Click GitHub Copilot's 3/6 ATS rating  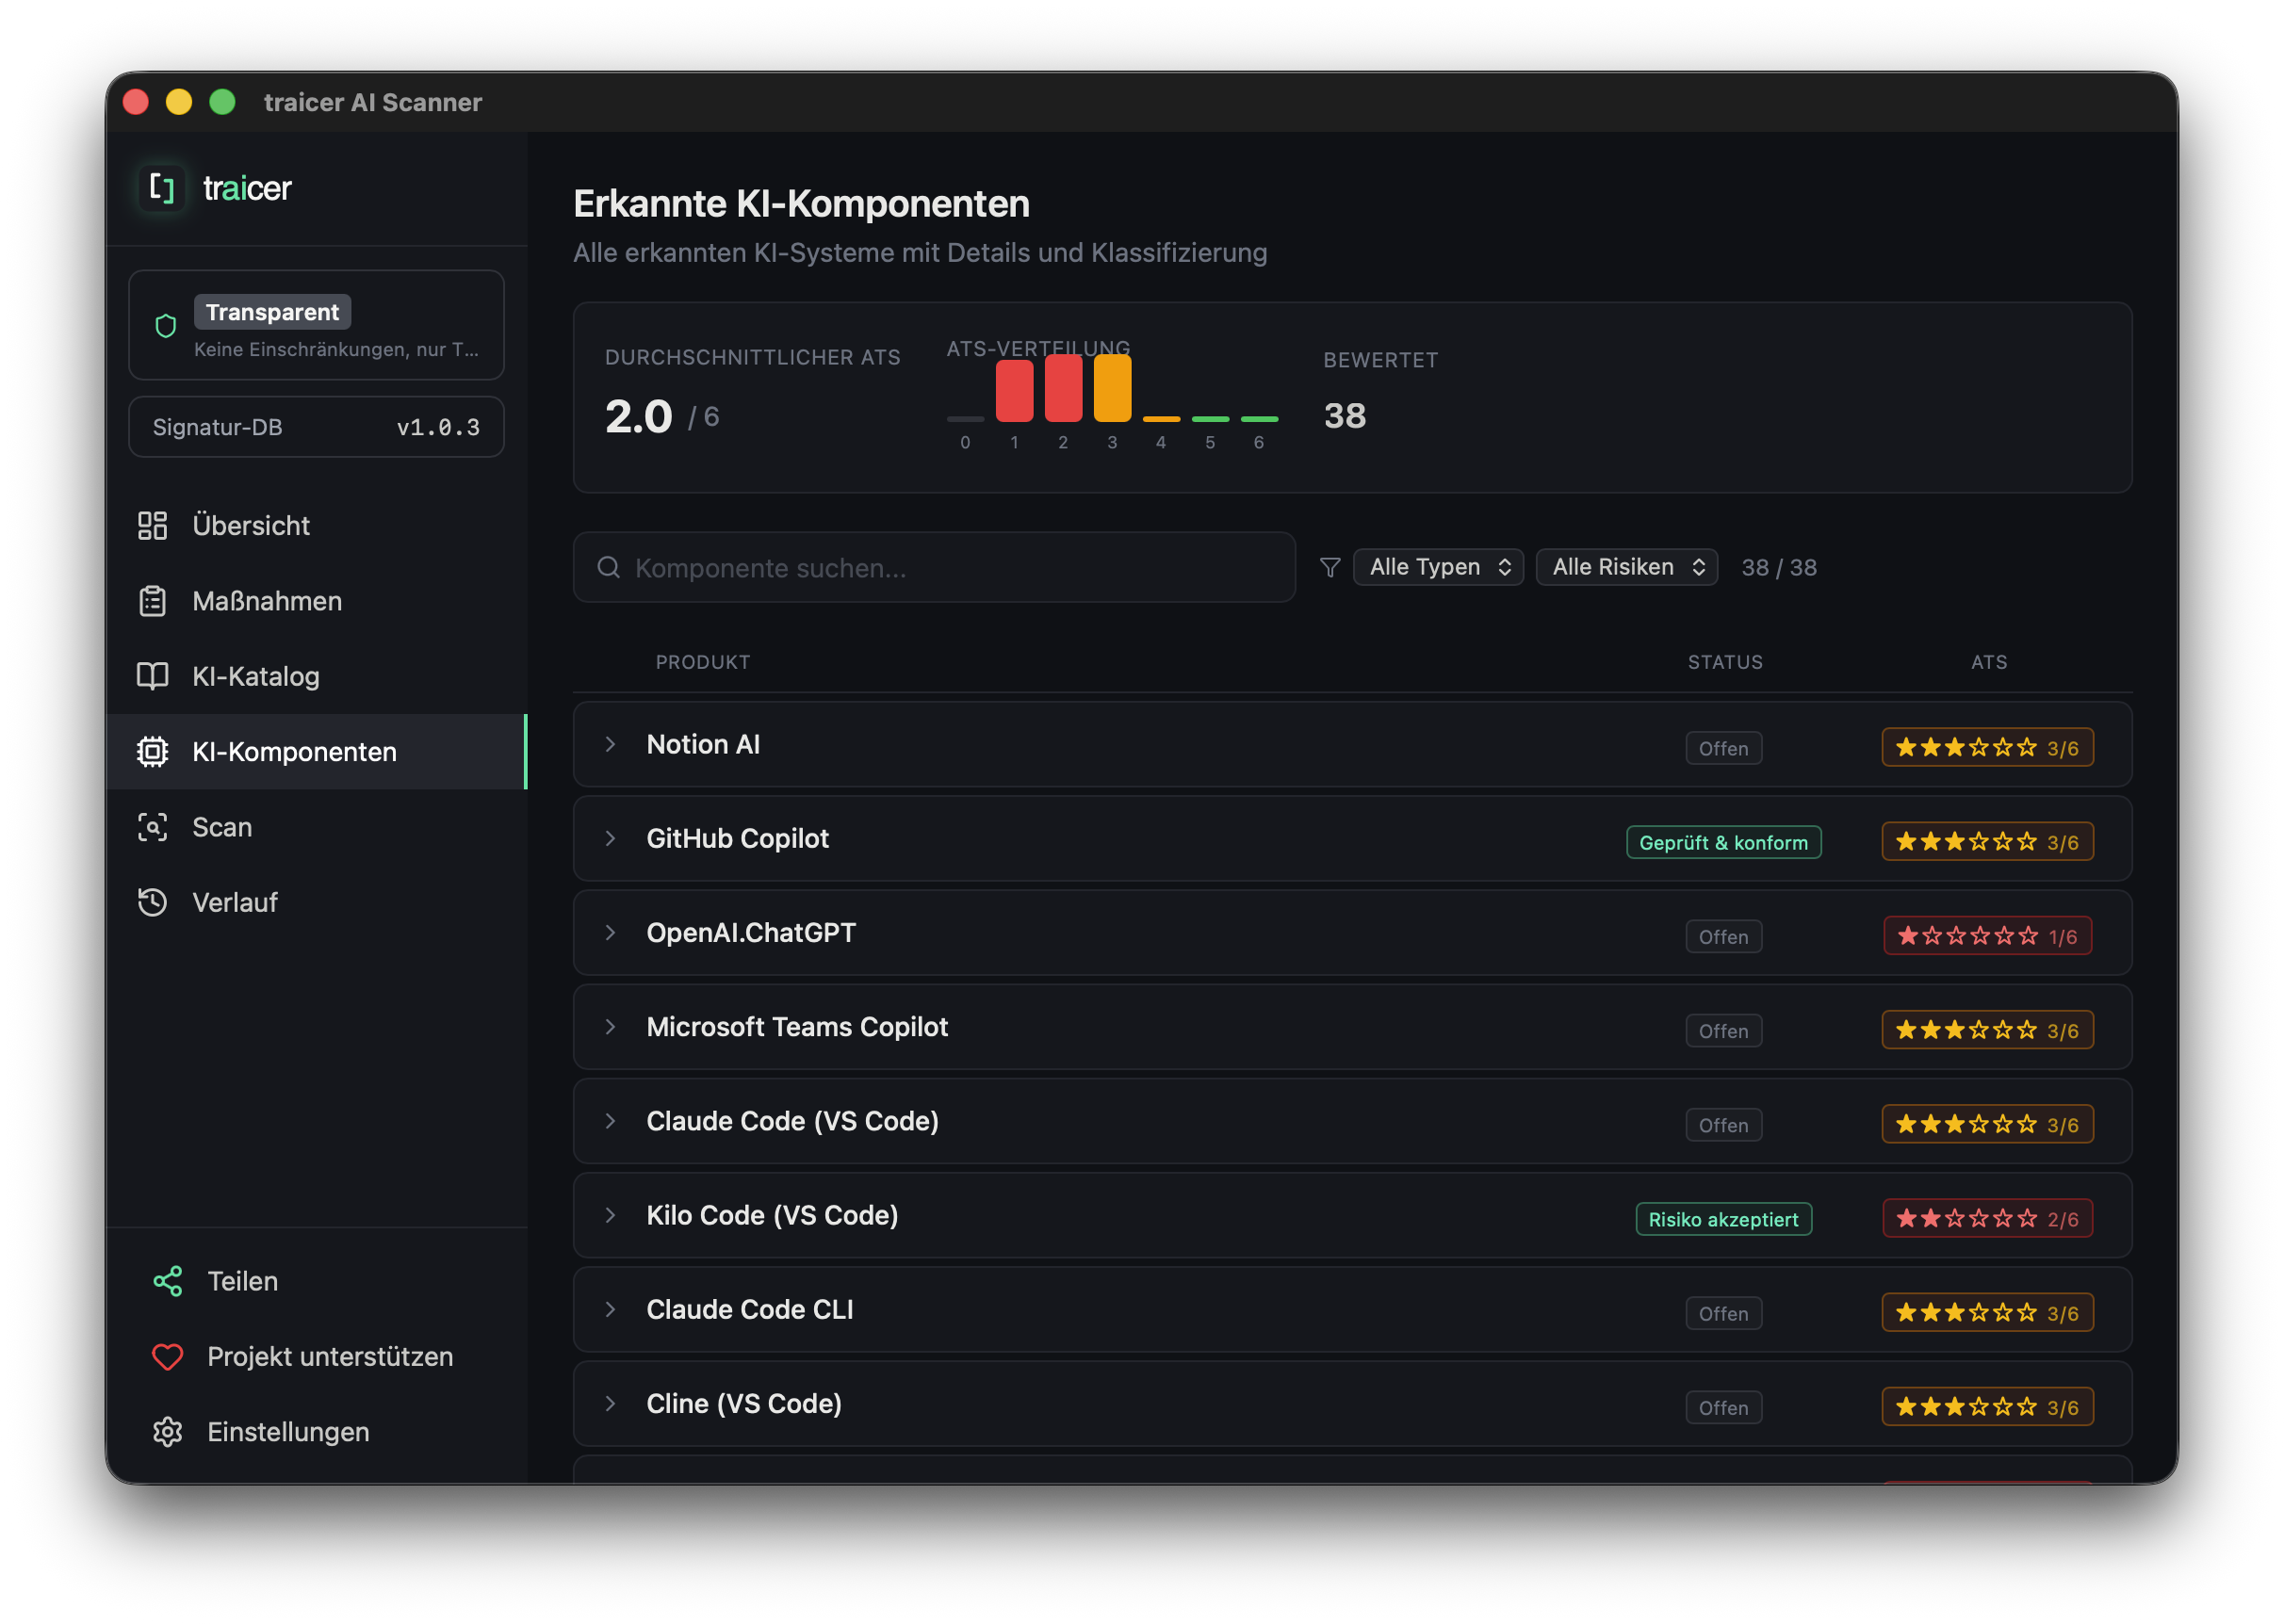point(1987,841)
